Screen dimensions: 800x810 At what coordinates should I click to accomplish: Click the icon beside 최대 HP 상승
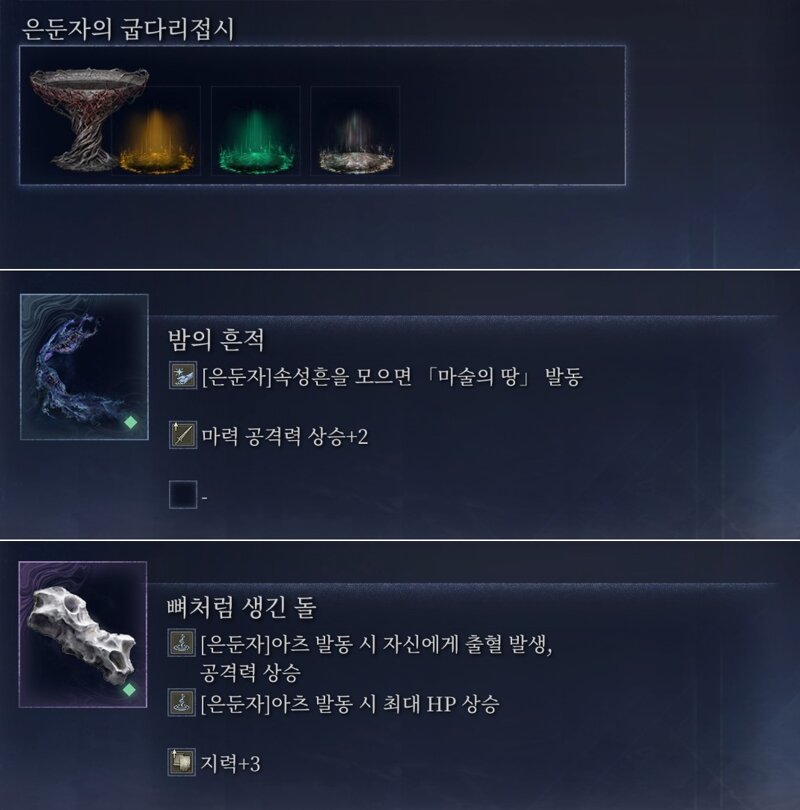coord(181,703)
